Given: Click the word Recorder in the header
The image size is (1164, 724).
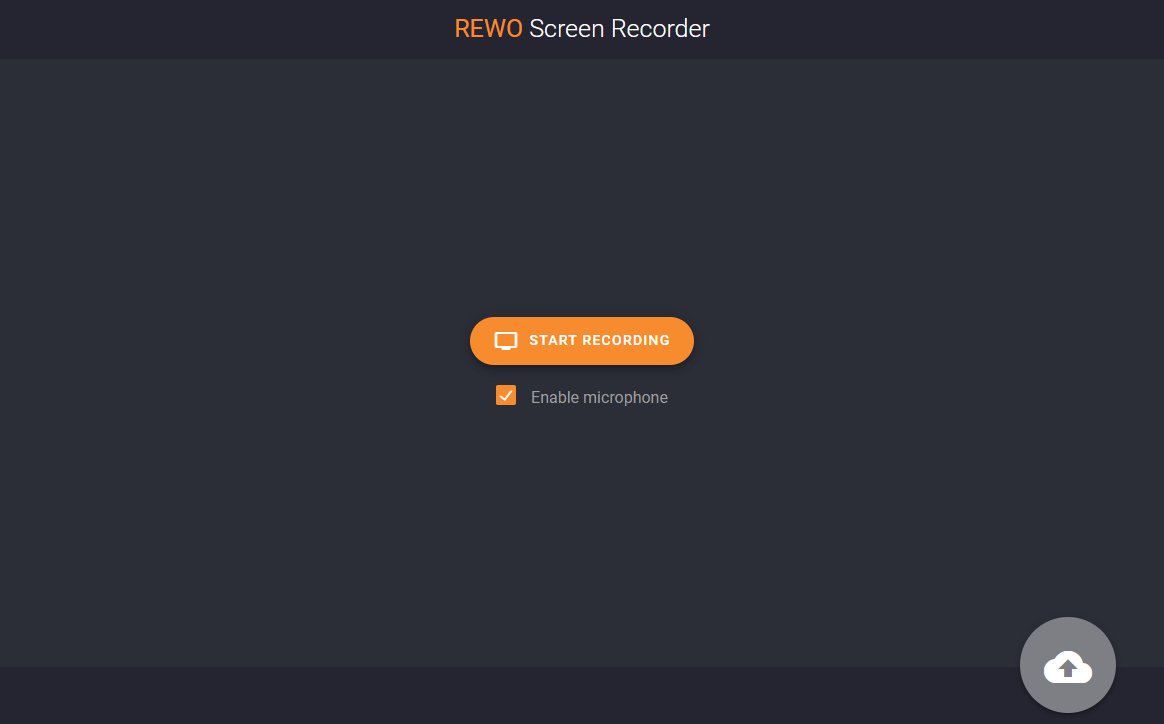Looking at the screenshot, I should (x=660, y=28).
